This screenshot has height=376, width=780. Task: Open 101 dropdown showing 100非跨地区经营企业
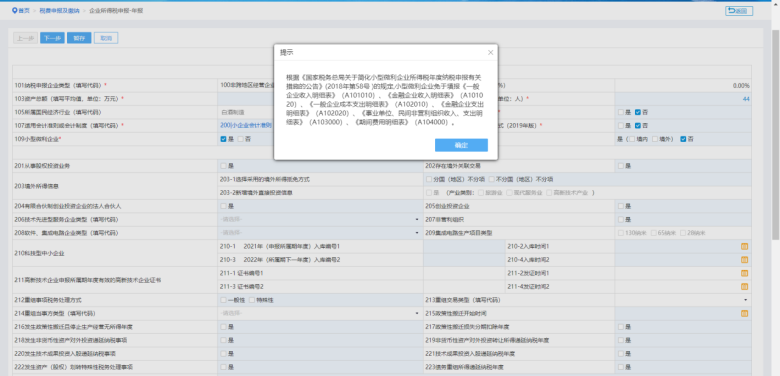pyautogui.click(x=246, y=86)
